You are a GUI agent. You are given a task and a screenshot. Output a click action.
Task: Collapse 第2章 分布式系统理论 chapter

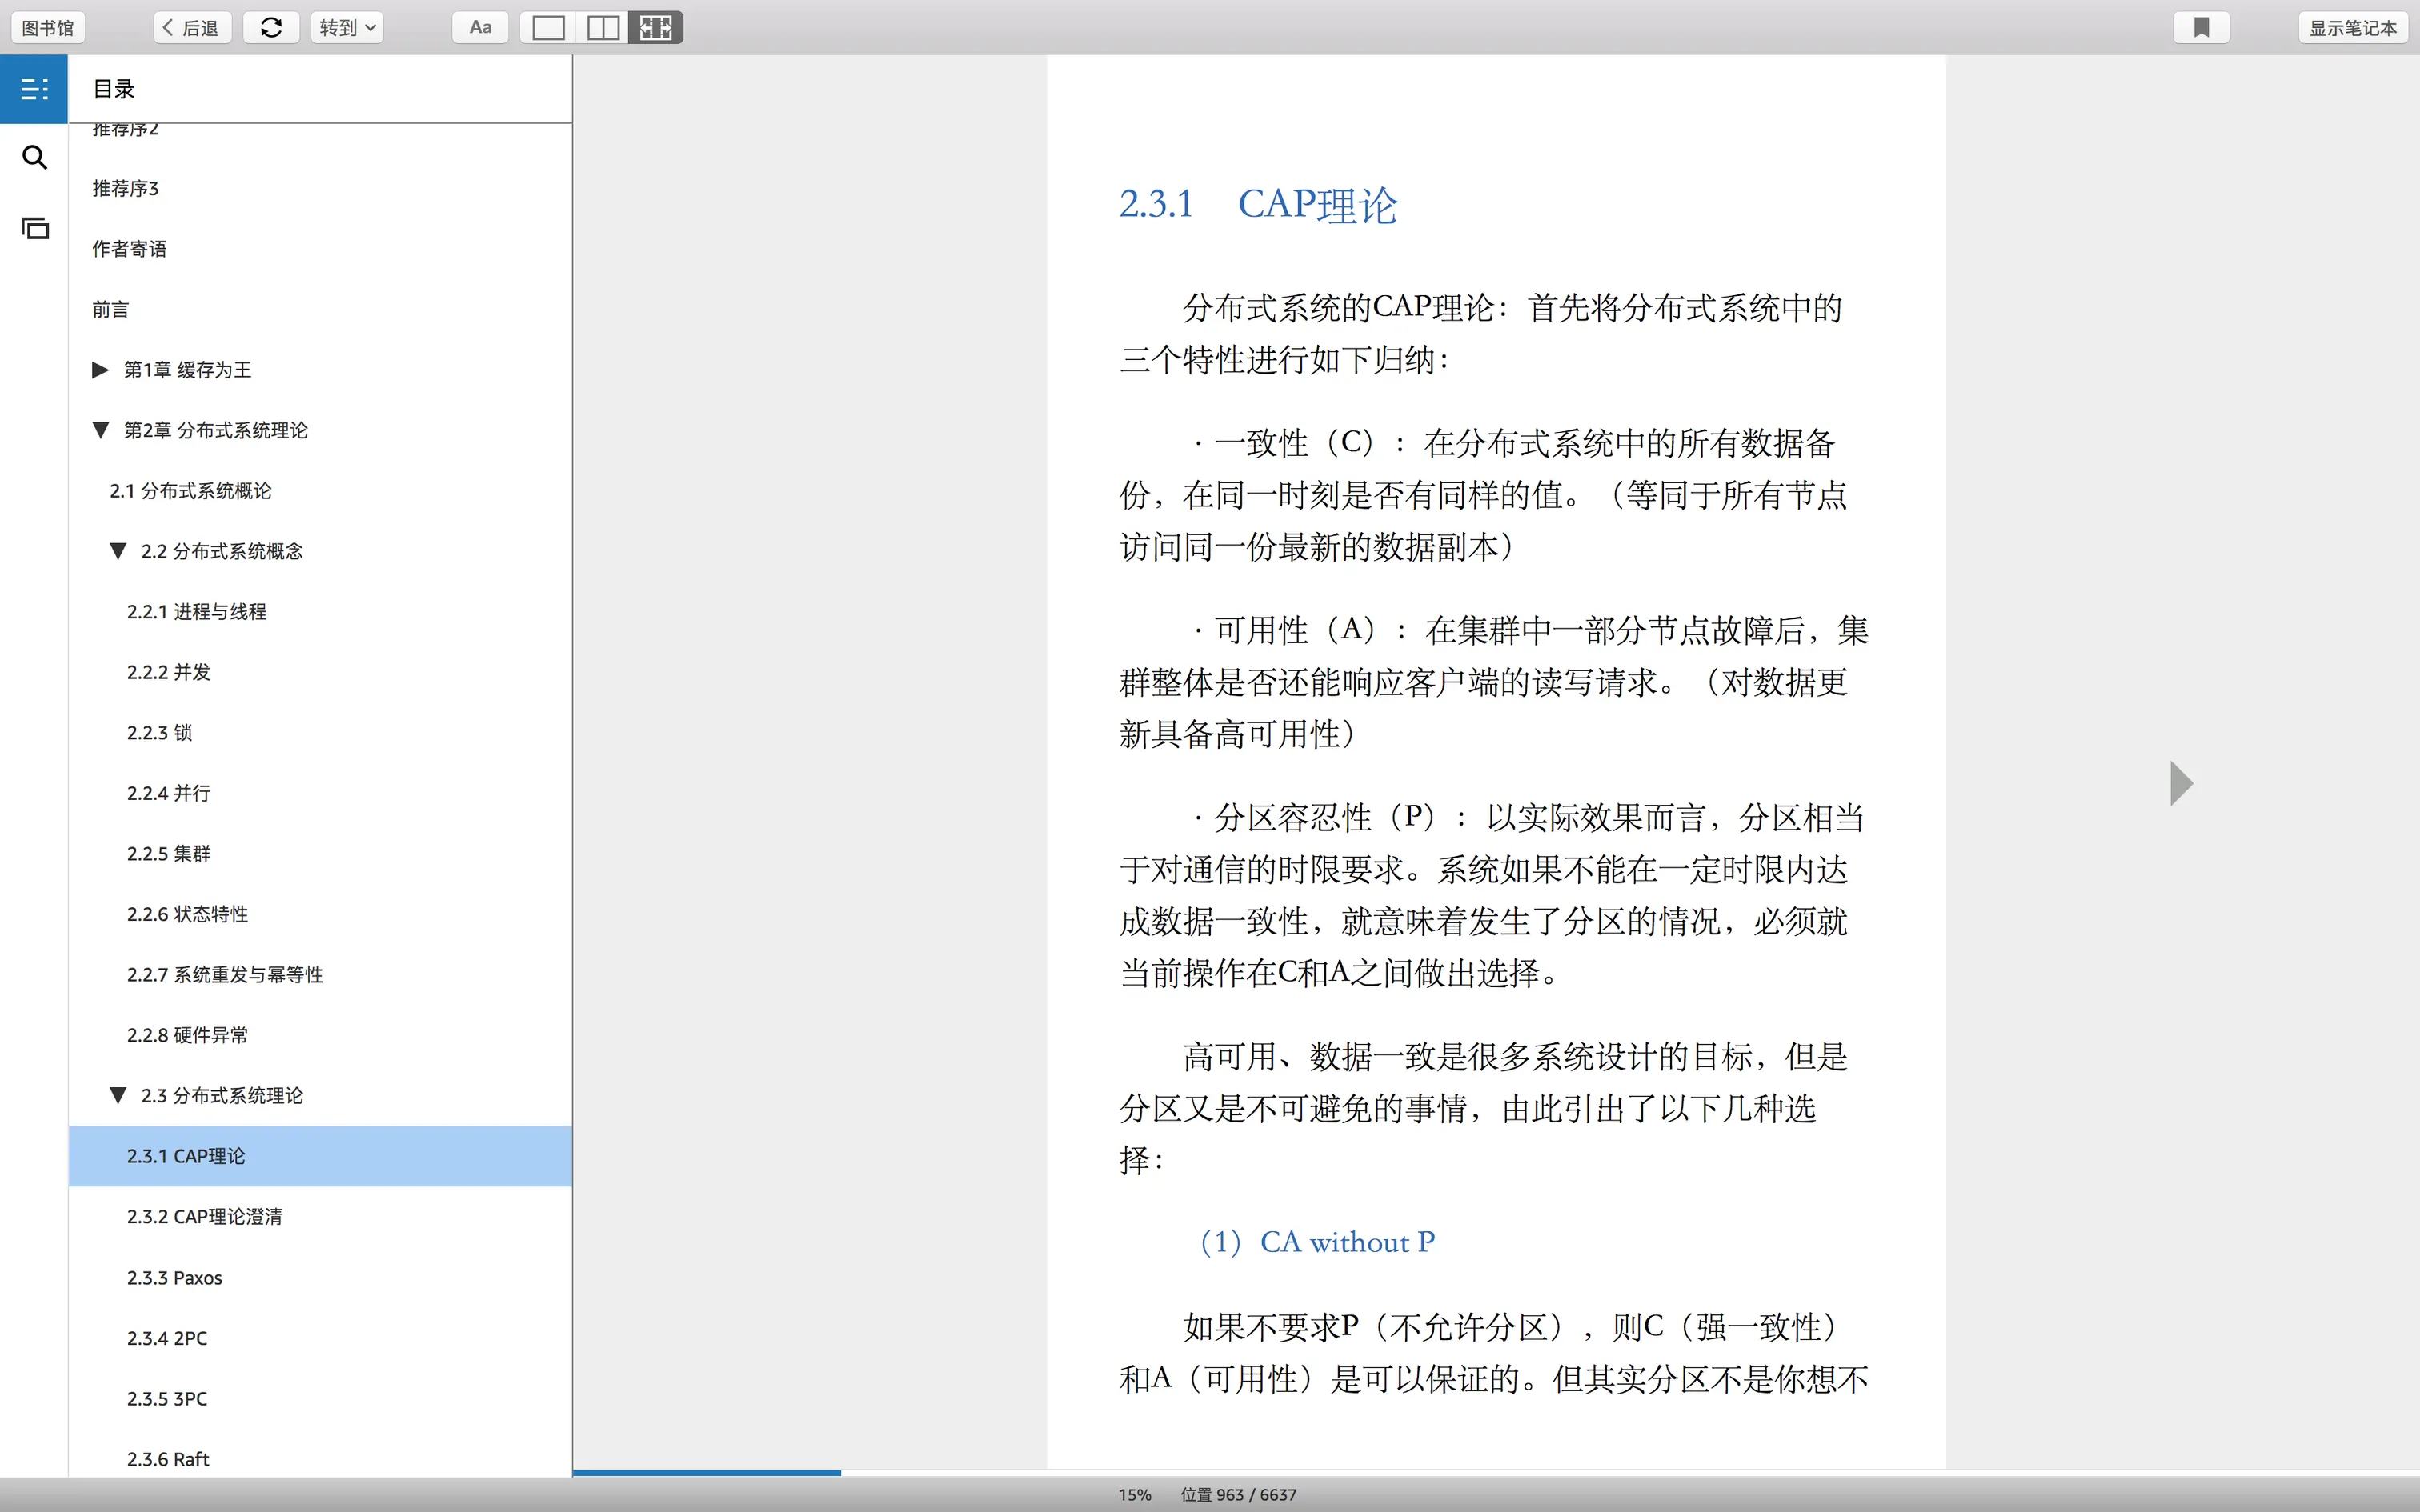point(100,430)
